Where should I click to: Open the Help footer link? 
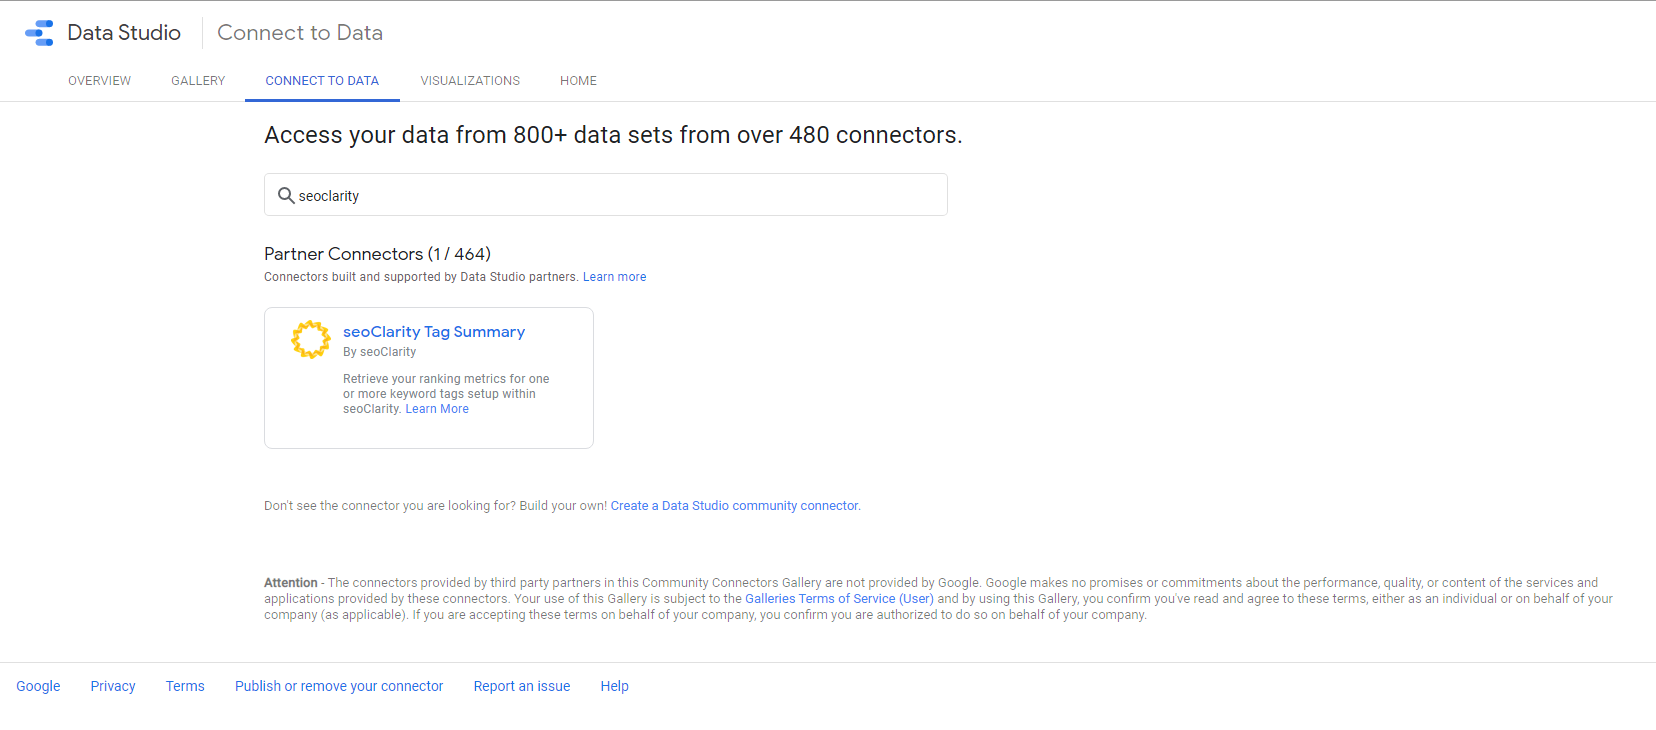coord(614,686)
